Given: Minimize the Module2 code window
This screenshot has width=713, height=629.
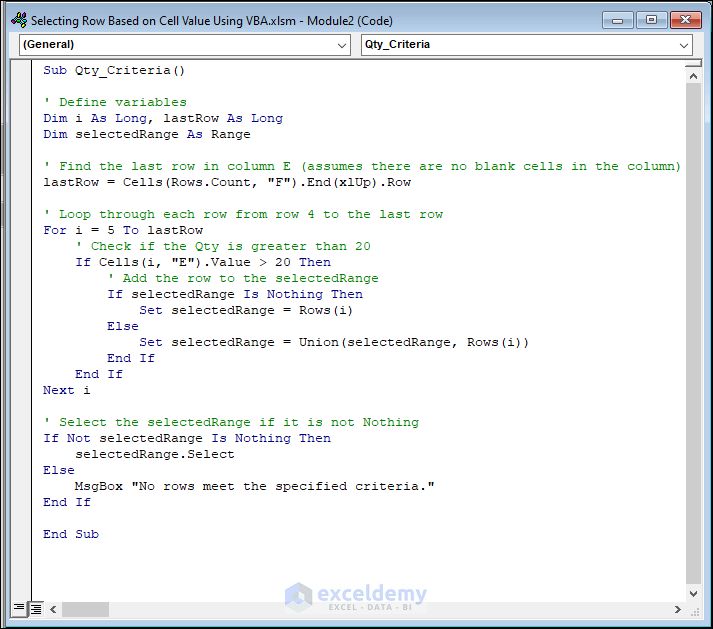Looking at the screenshot, I should click(x=618, y=20).
